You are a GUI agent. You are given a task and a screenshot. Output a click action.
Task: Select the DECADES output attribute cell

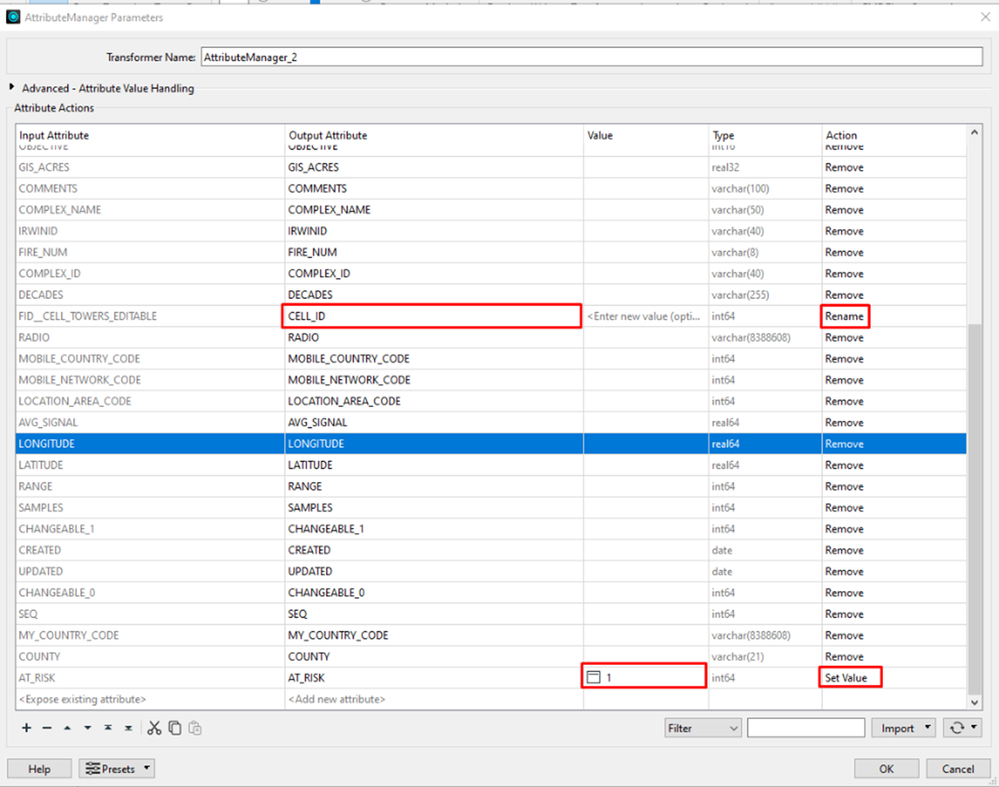[433, 294]
